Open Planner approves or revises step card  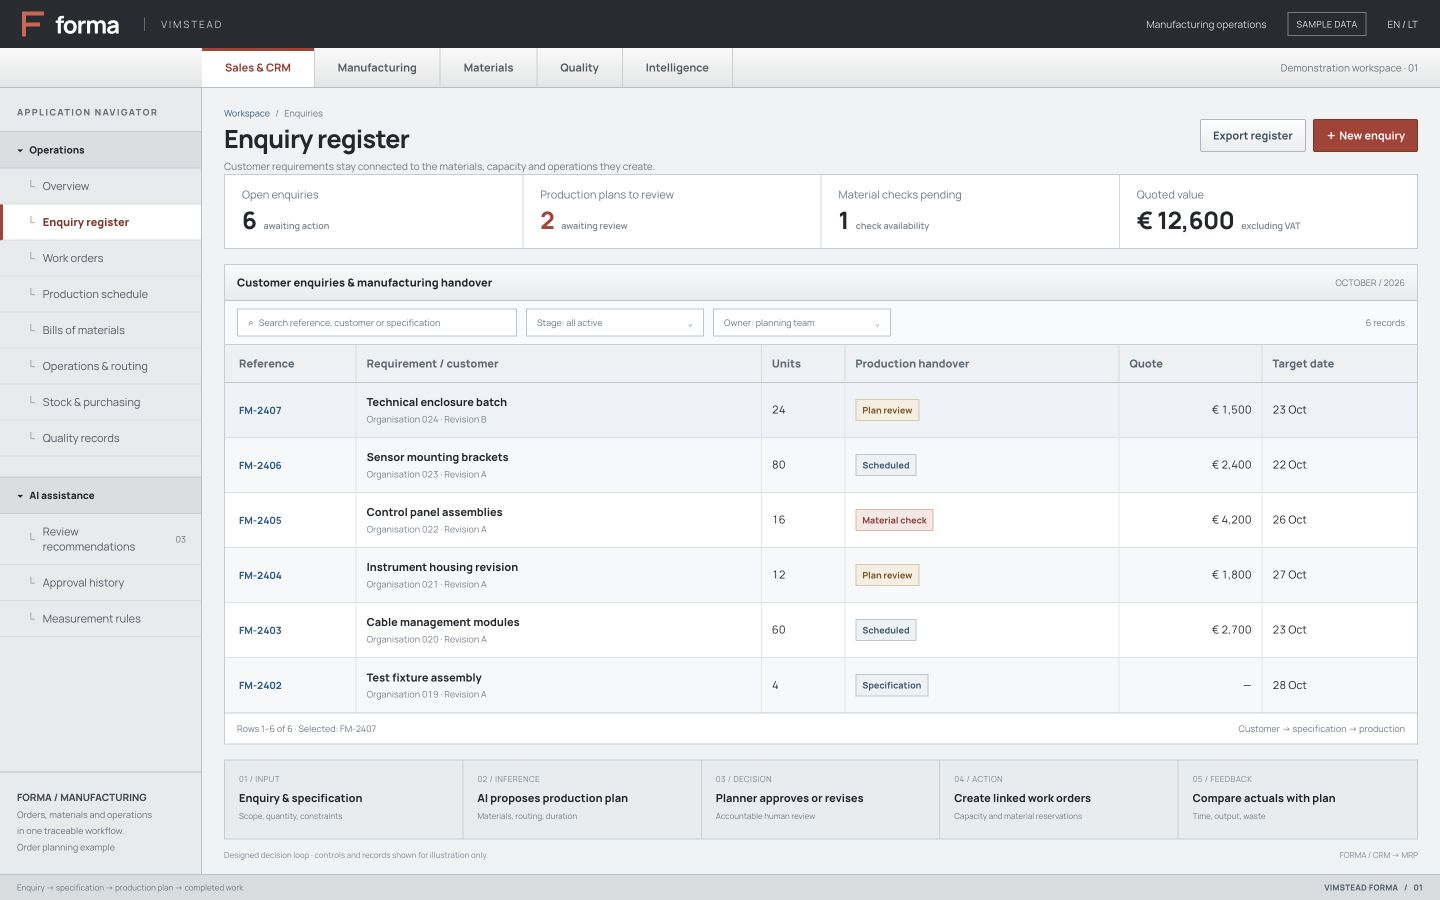(820, 799)
